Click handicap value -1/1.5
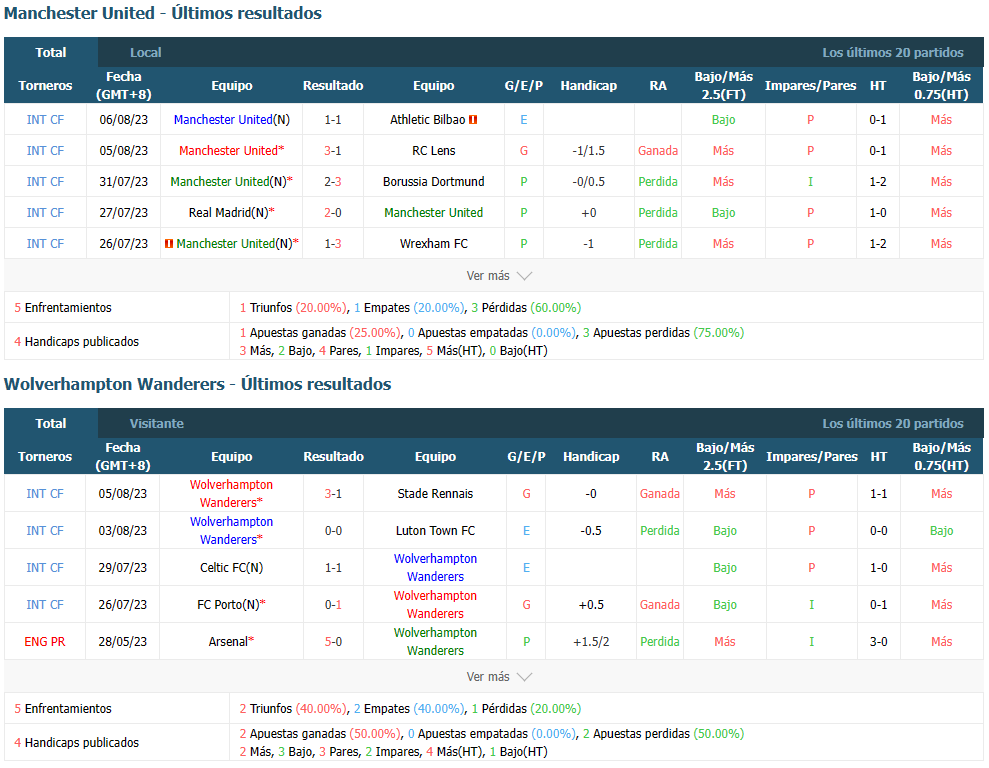 (588, 151)
